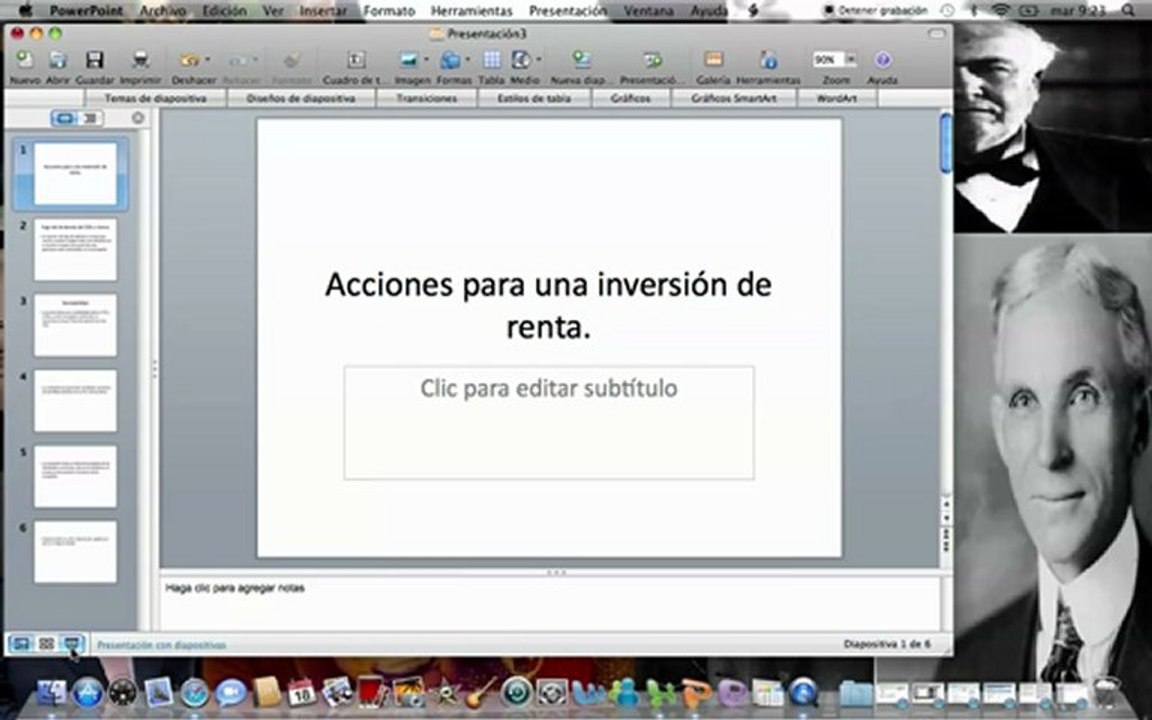Expand the Medio dropdown arrow
Viewport: 1152px width, 720px height.
539,60
